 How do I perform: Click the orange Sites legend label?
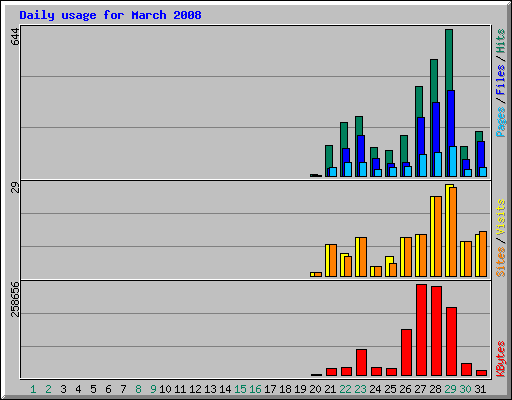point(500,262)
